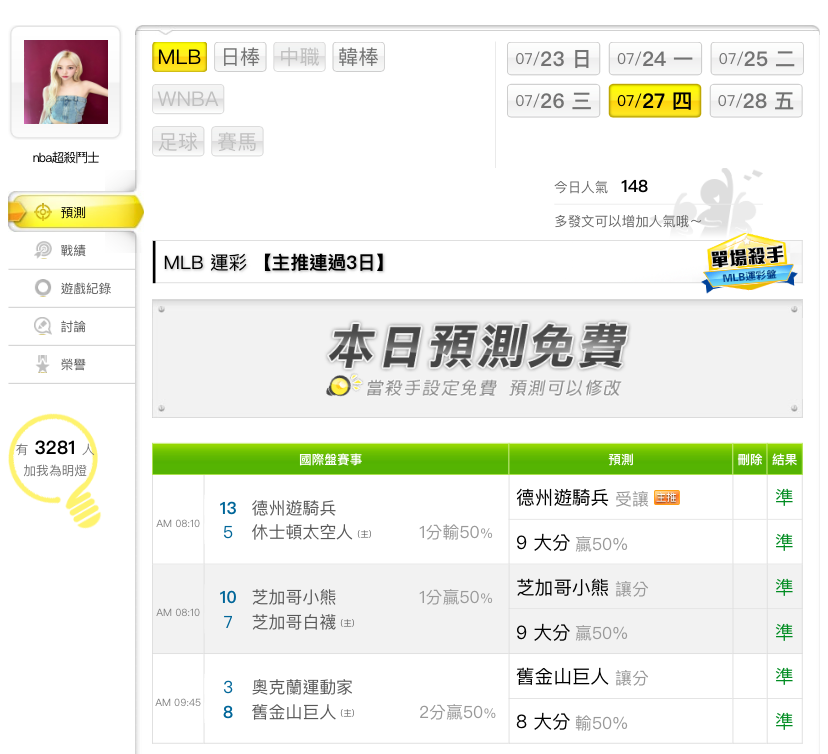Open the 戰績 sidebar menu item

click(x=72, y=250)
